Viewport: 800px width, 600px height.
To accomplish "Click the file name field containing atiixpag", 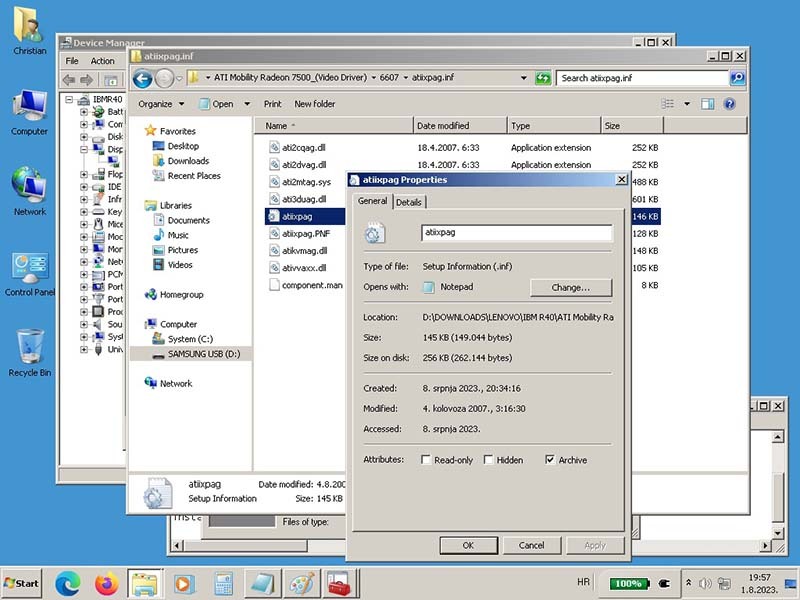I will point(516,233).
